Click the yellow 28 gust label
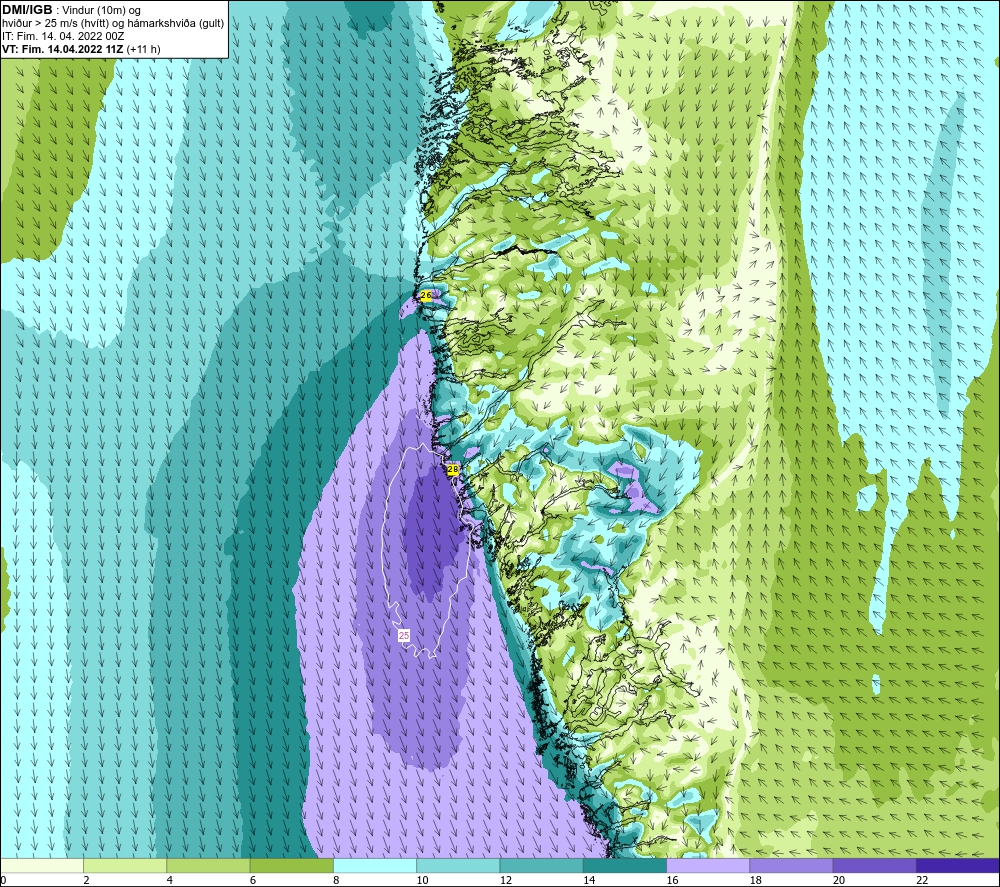The width and height of the screenshot is (1000, 887). click(x=453, y=469)
